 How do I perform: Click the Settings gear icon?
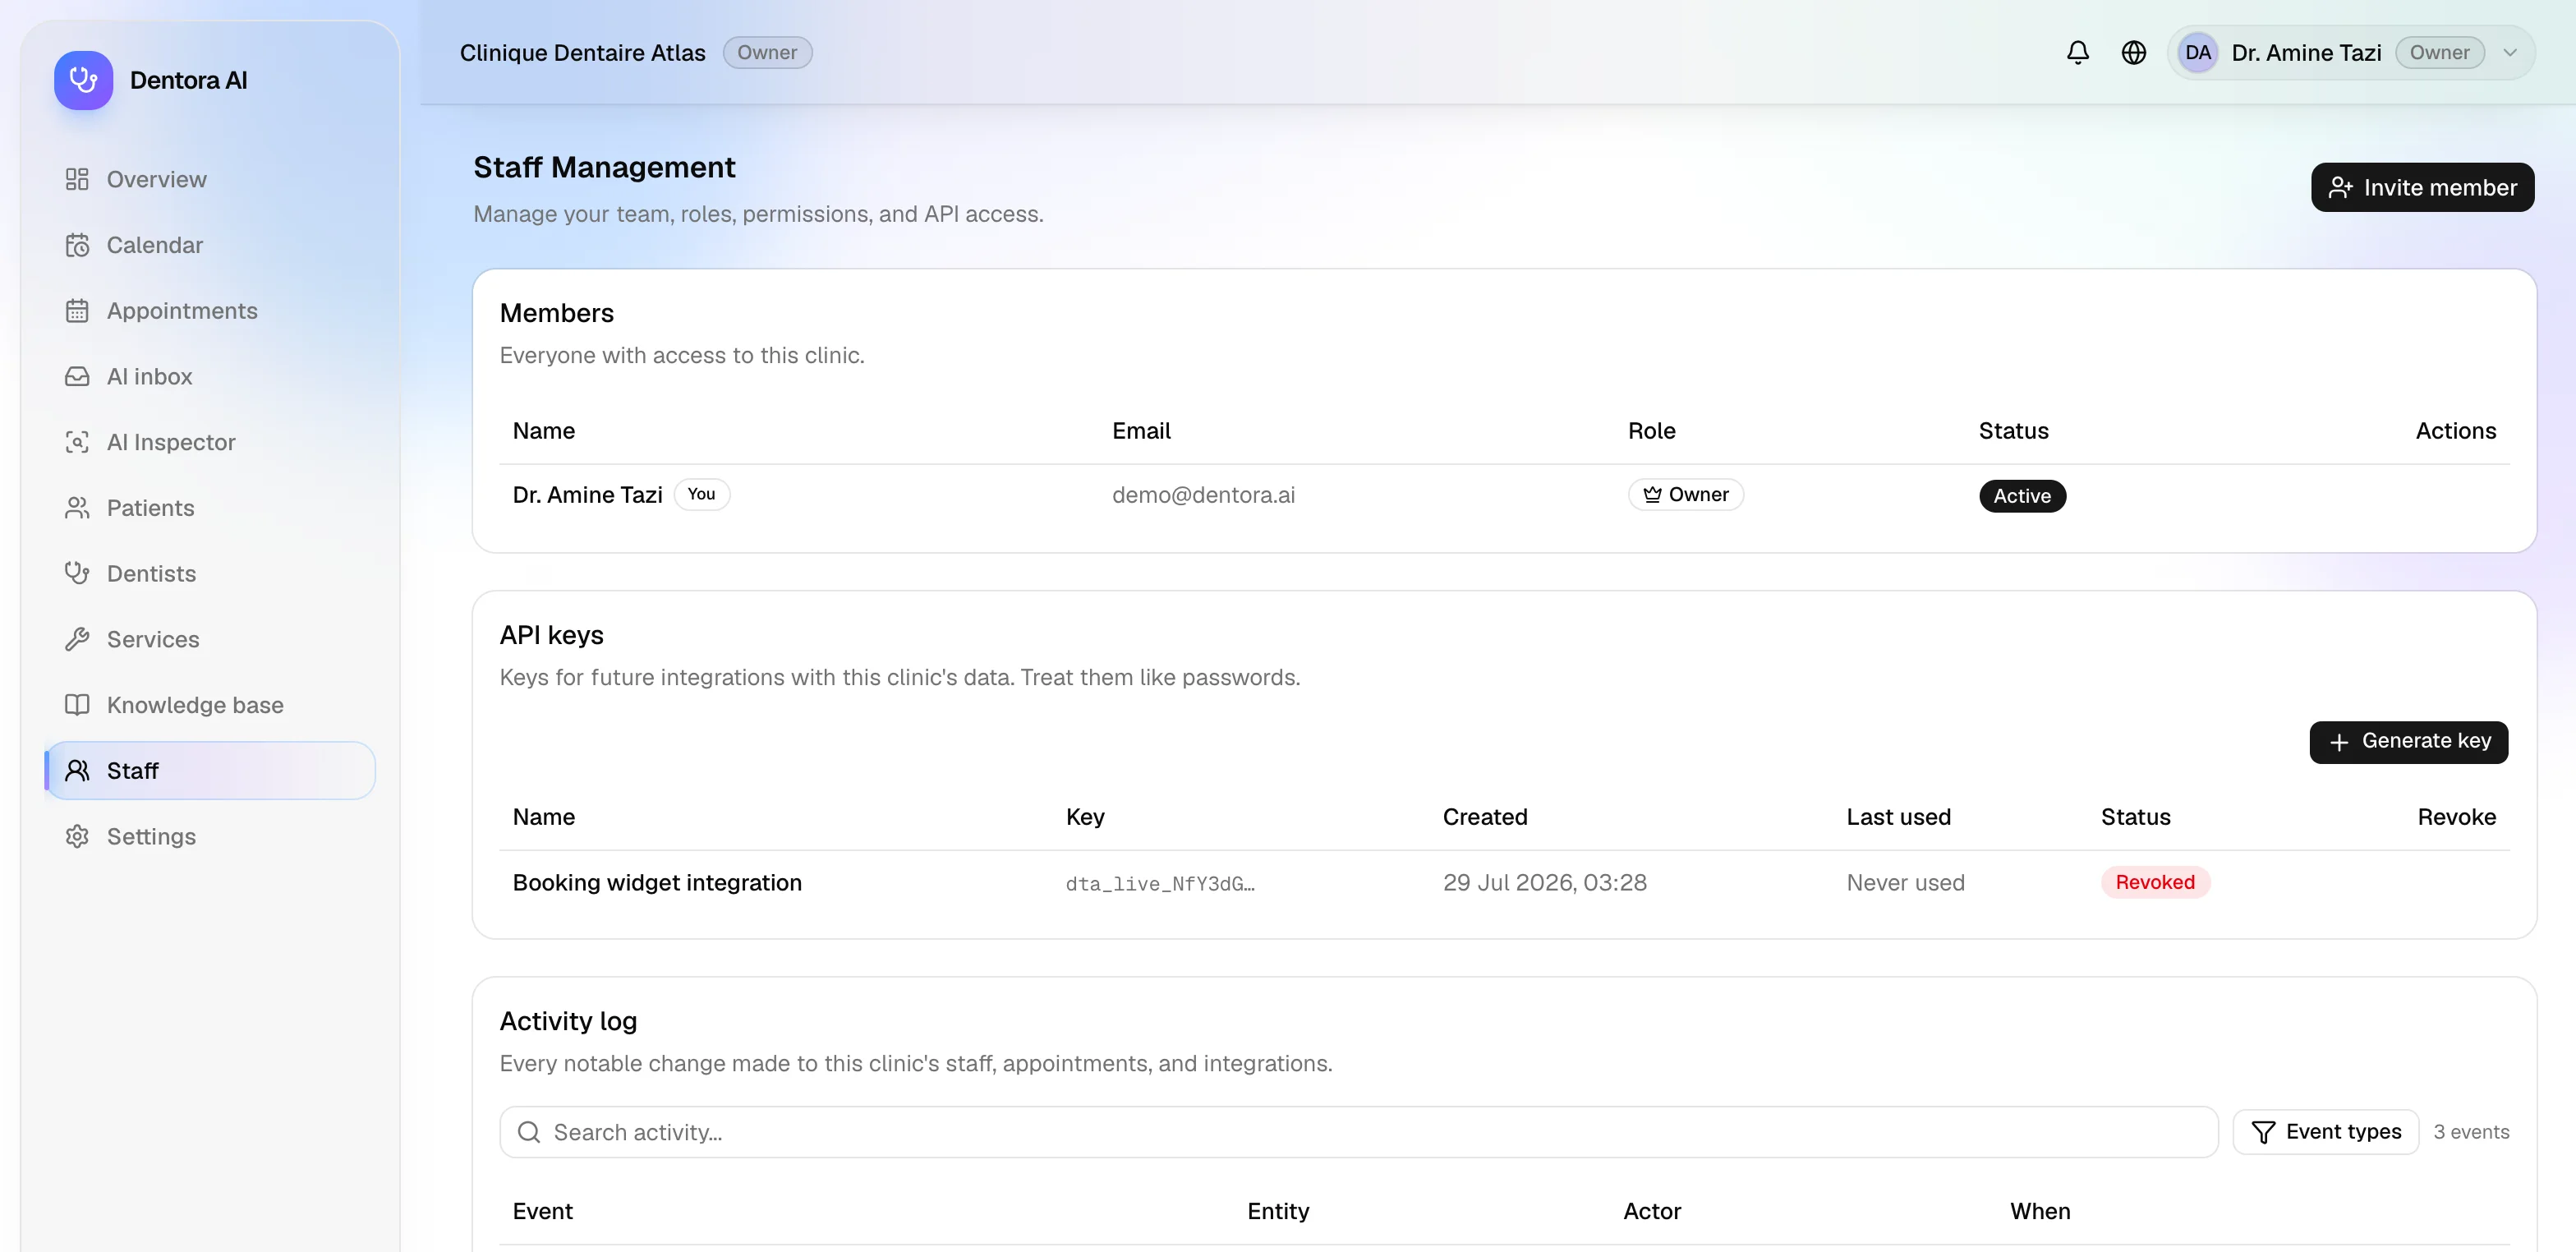(77, 836)
